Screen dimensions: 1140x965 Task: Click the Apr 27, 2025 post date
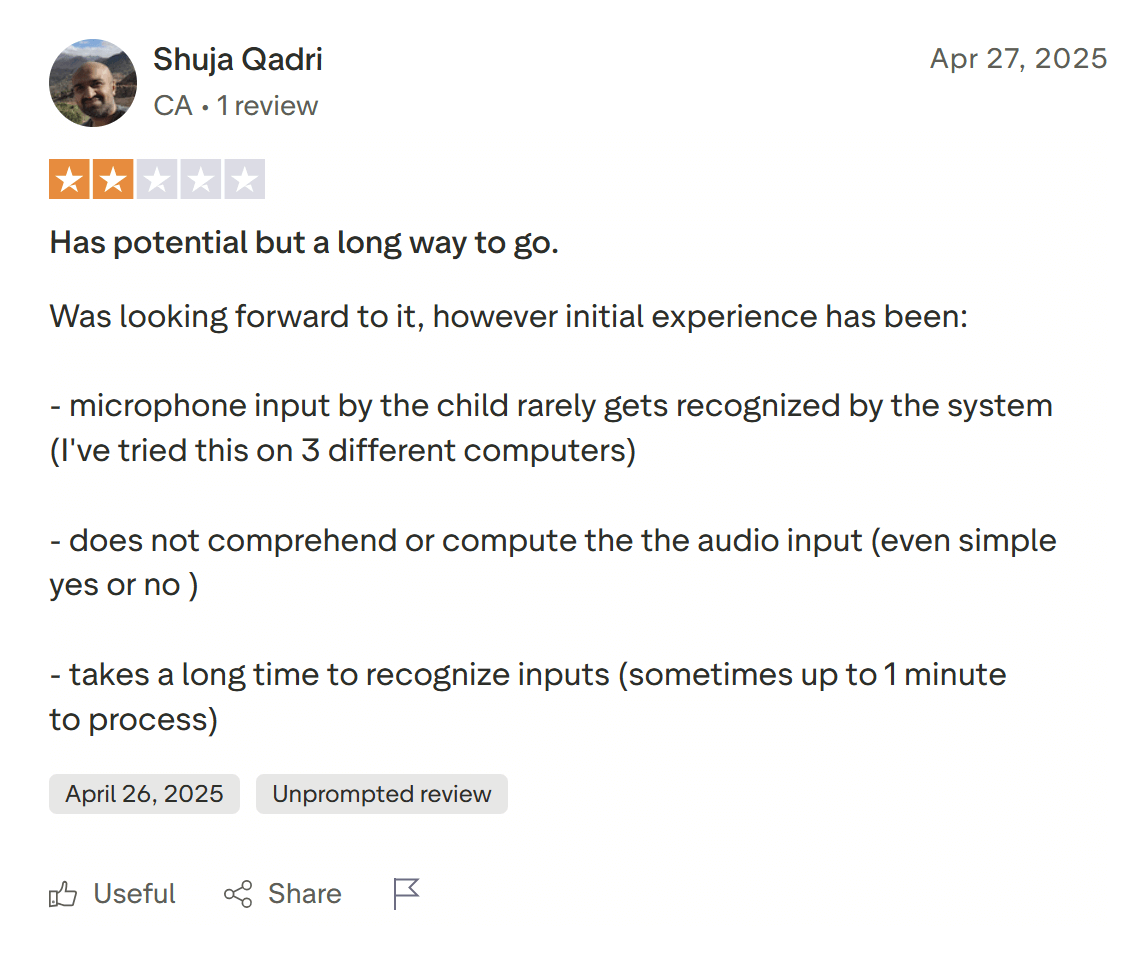click(1018, 59)
